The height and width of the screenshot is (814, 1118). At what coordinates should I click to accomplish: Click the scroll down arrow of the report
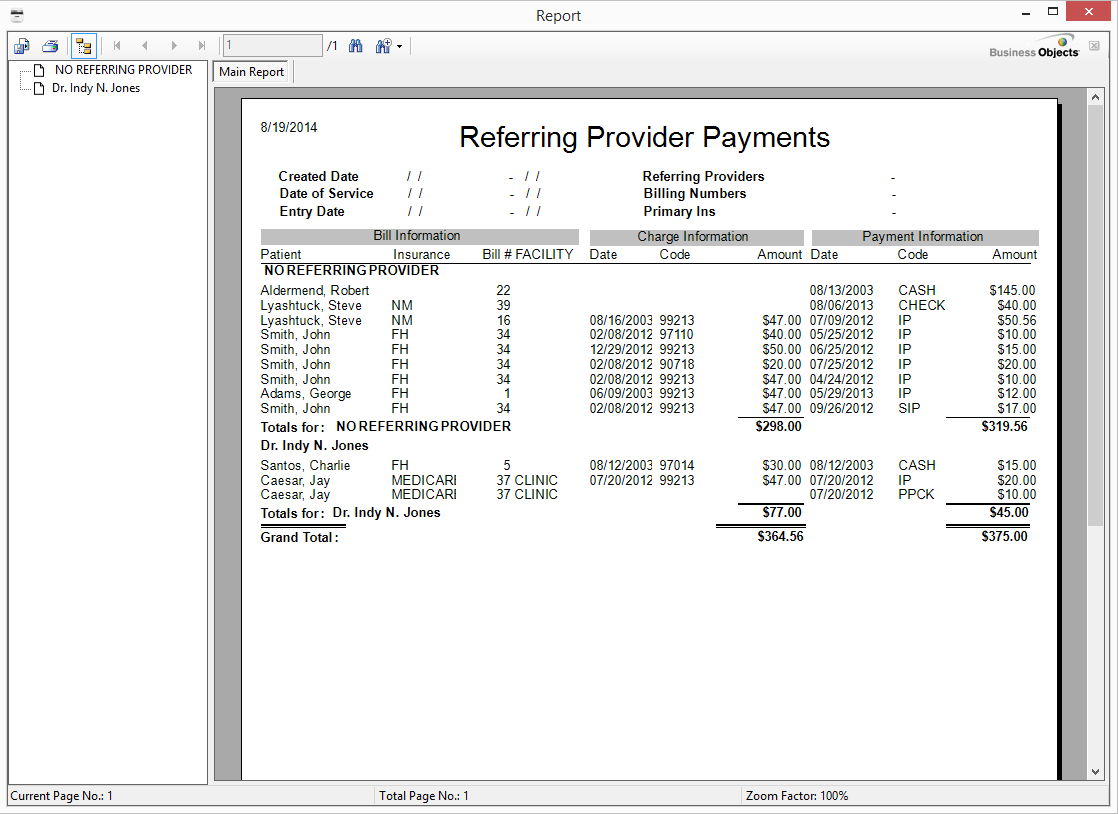1096,772
